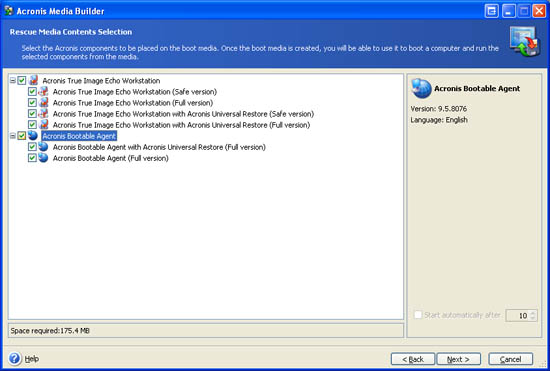Uncheck Acronis True Image Echo Workstation parent checkbox
Screen dimensions: 550x371
[22, 80]
